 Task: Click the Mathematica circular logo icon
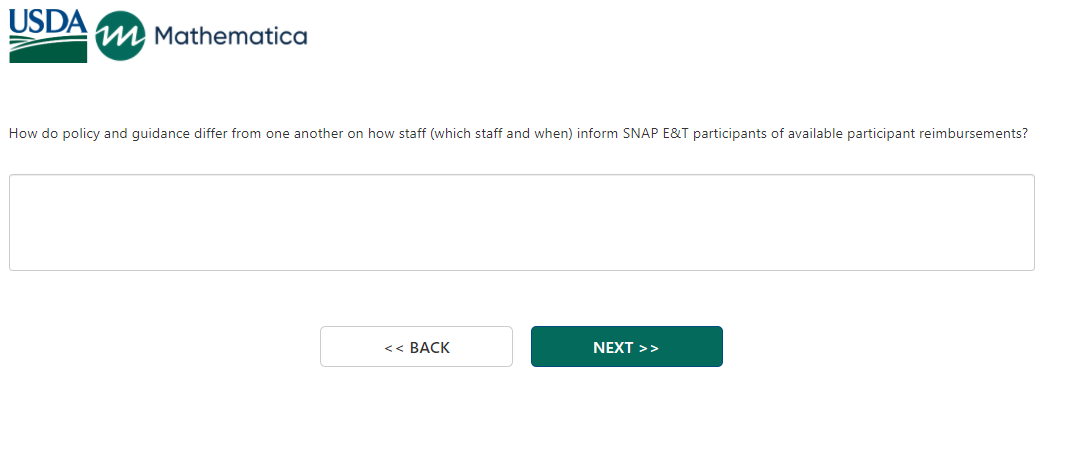120,38
